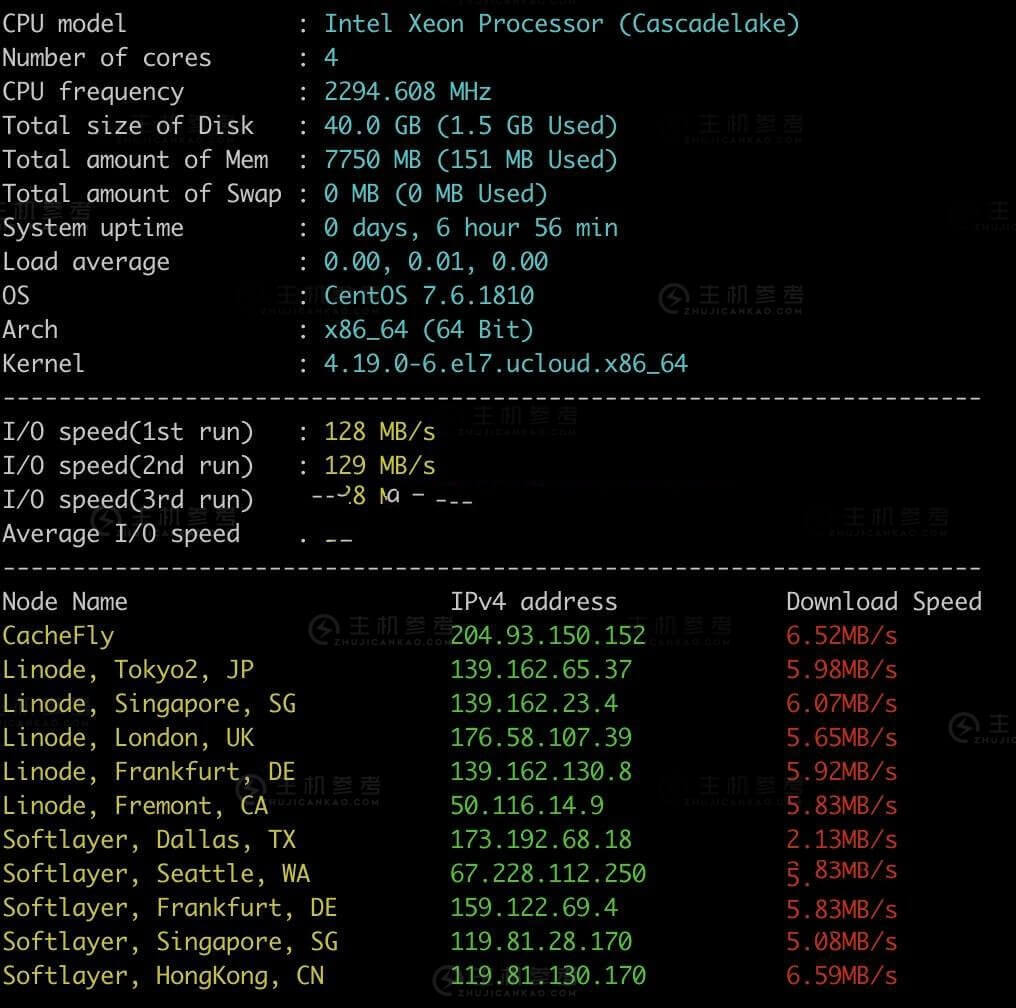The height and width of the screenshot is (1008, 1016).
Task: Click the IP address 139.162.23.4
Action: pyautogui.click(x=535, y=704)
